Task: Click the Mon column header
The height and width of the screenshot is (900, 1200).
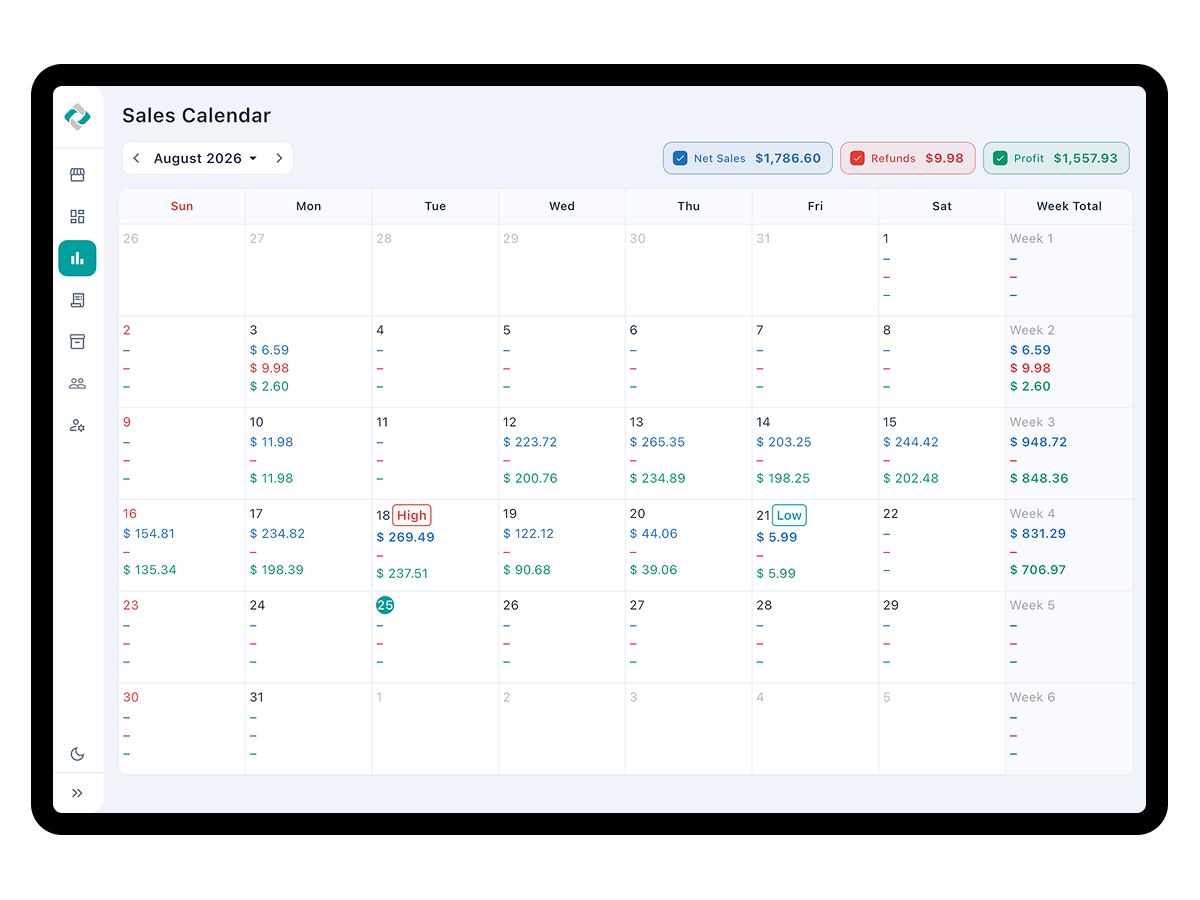Action: tap(309, 206)
